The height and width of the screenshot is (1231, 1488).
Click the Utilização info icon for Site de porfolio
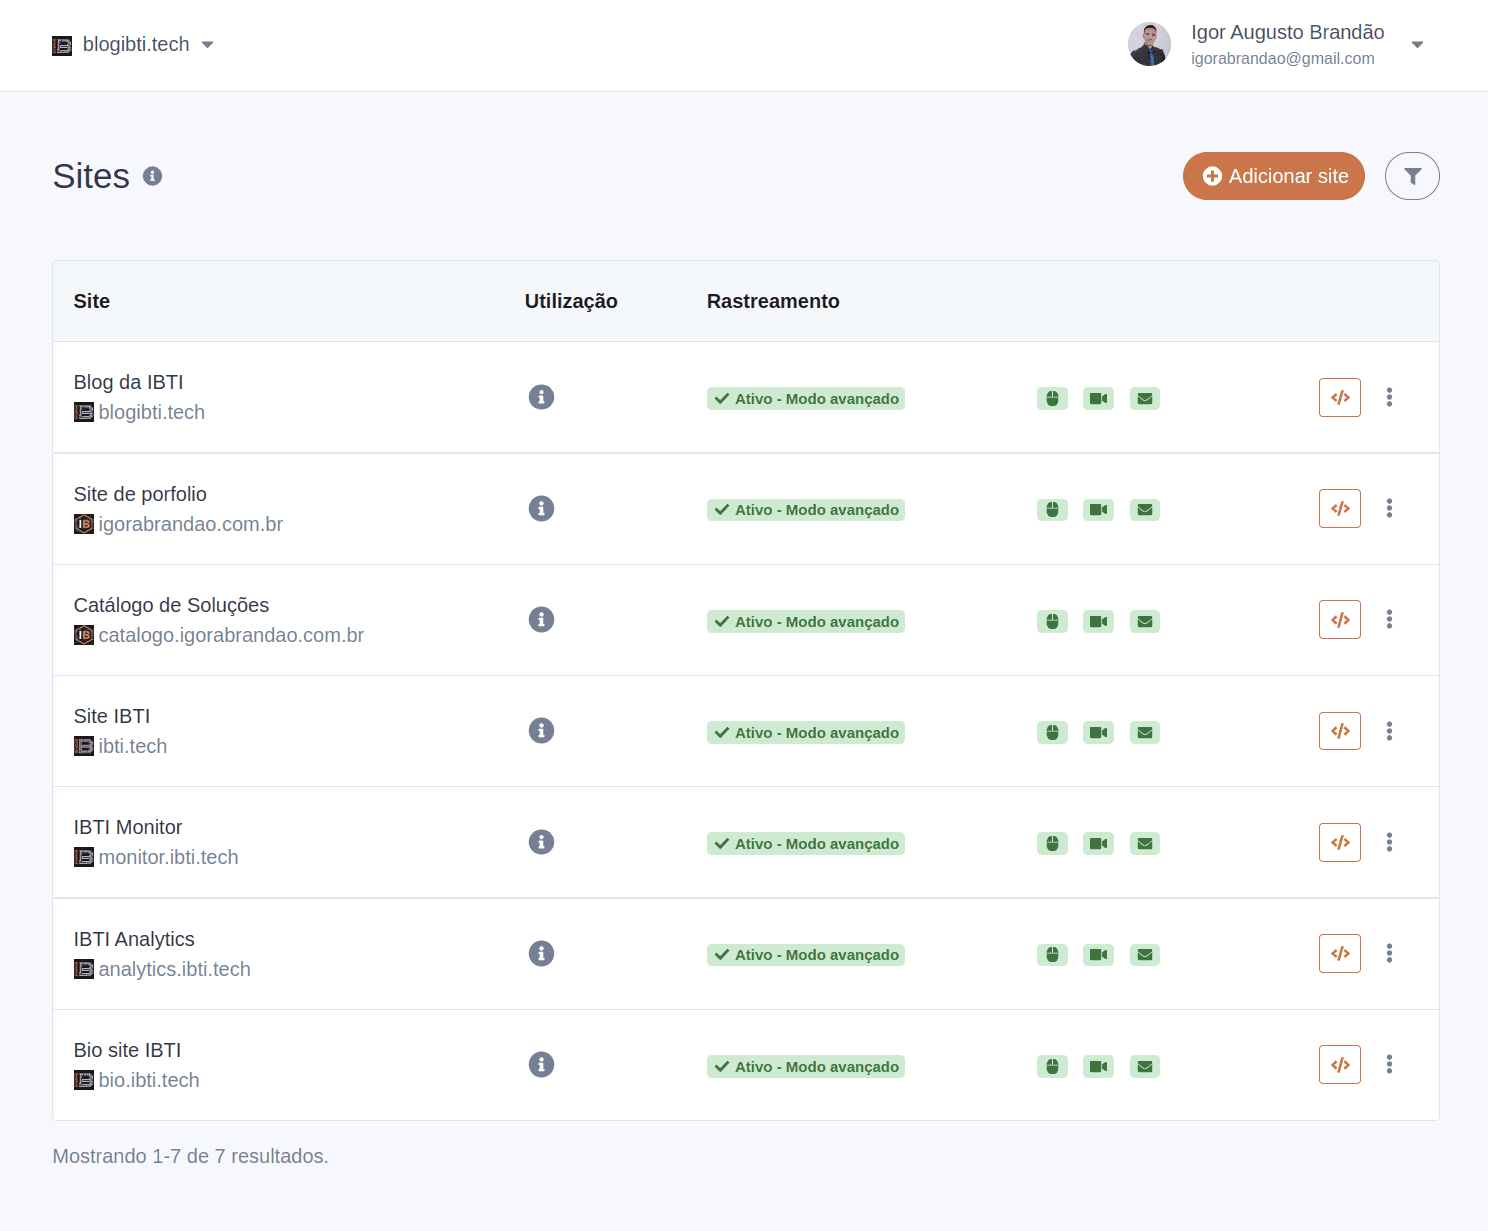click(x=541, y=508)
